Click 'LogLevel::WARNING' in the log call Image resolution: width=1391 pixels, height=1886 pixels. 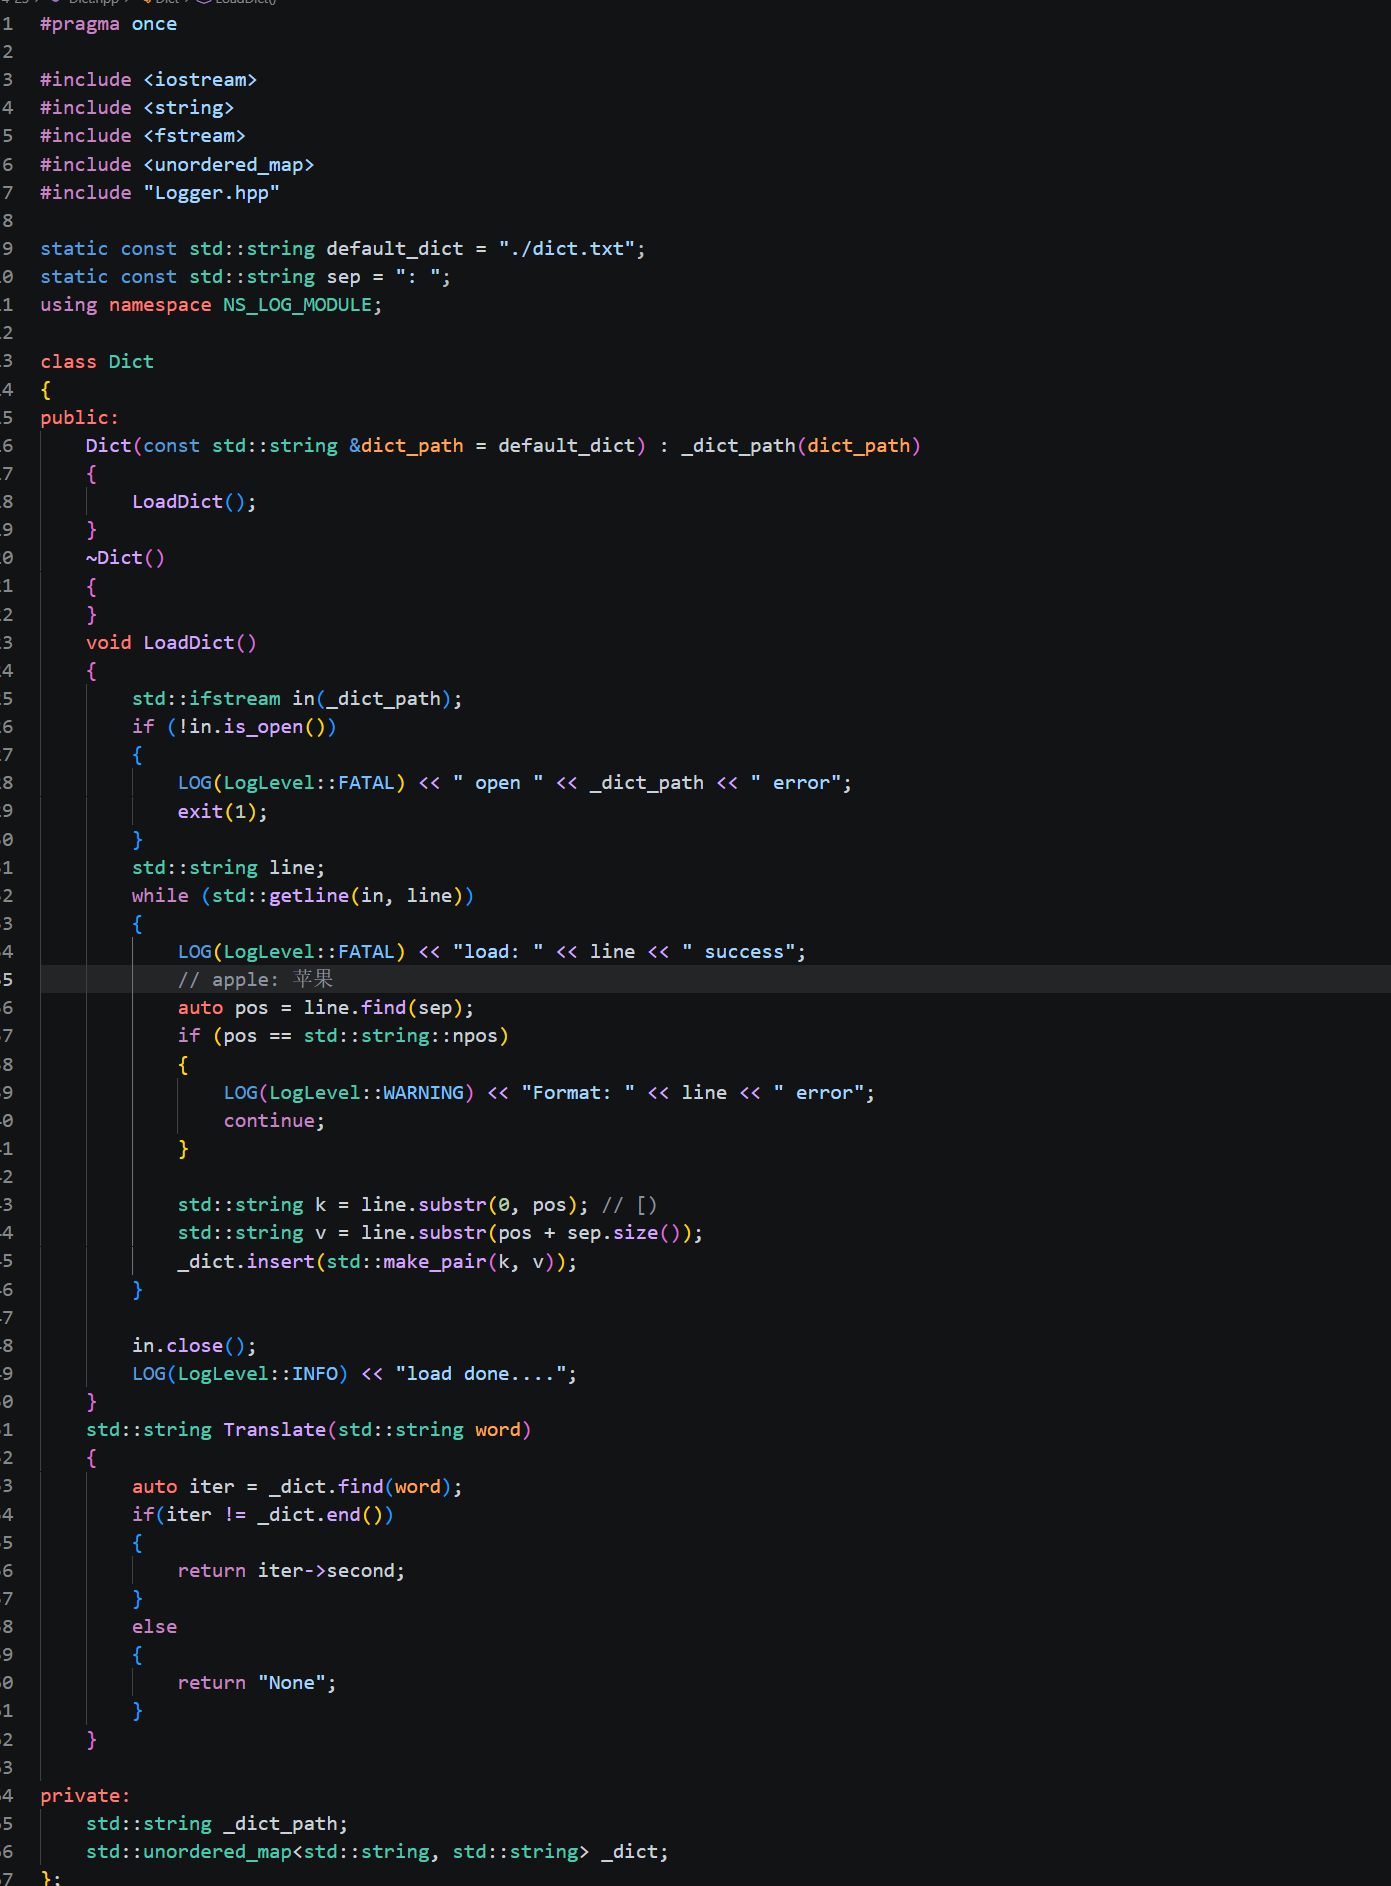pos(366,1093)
